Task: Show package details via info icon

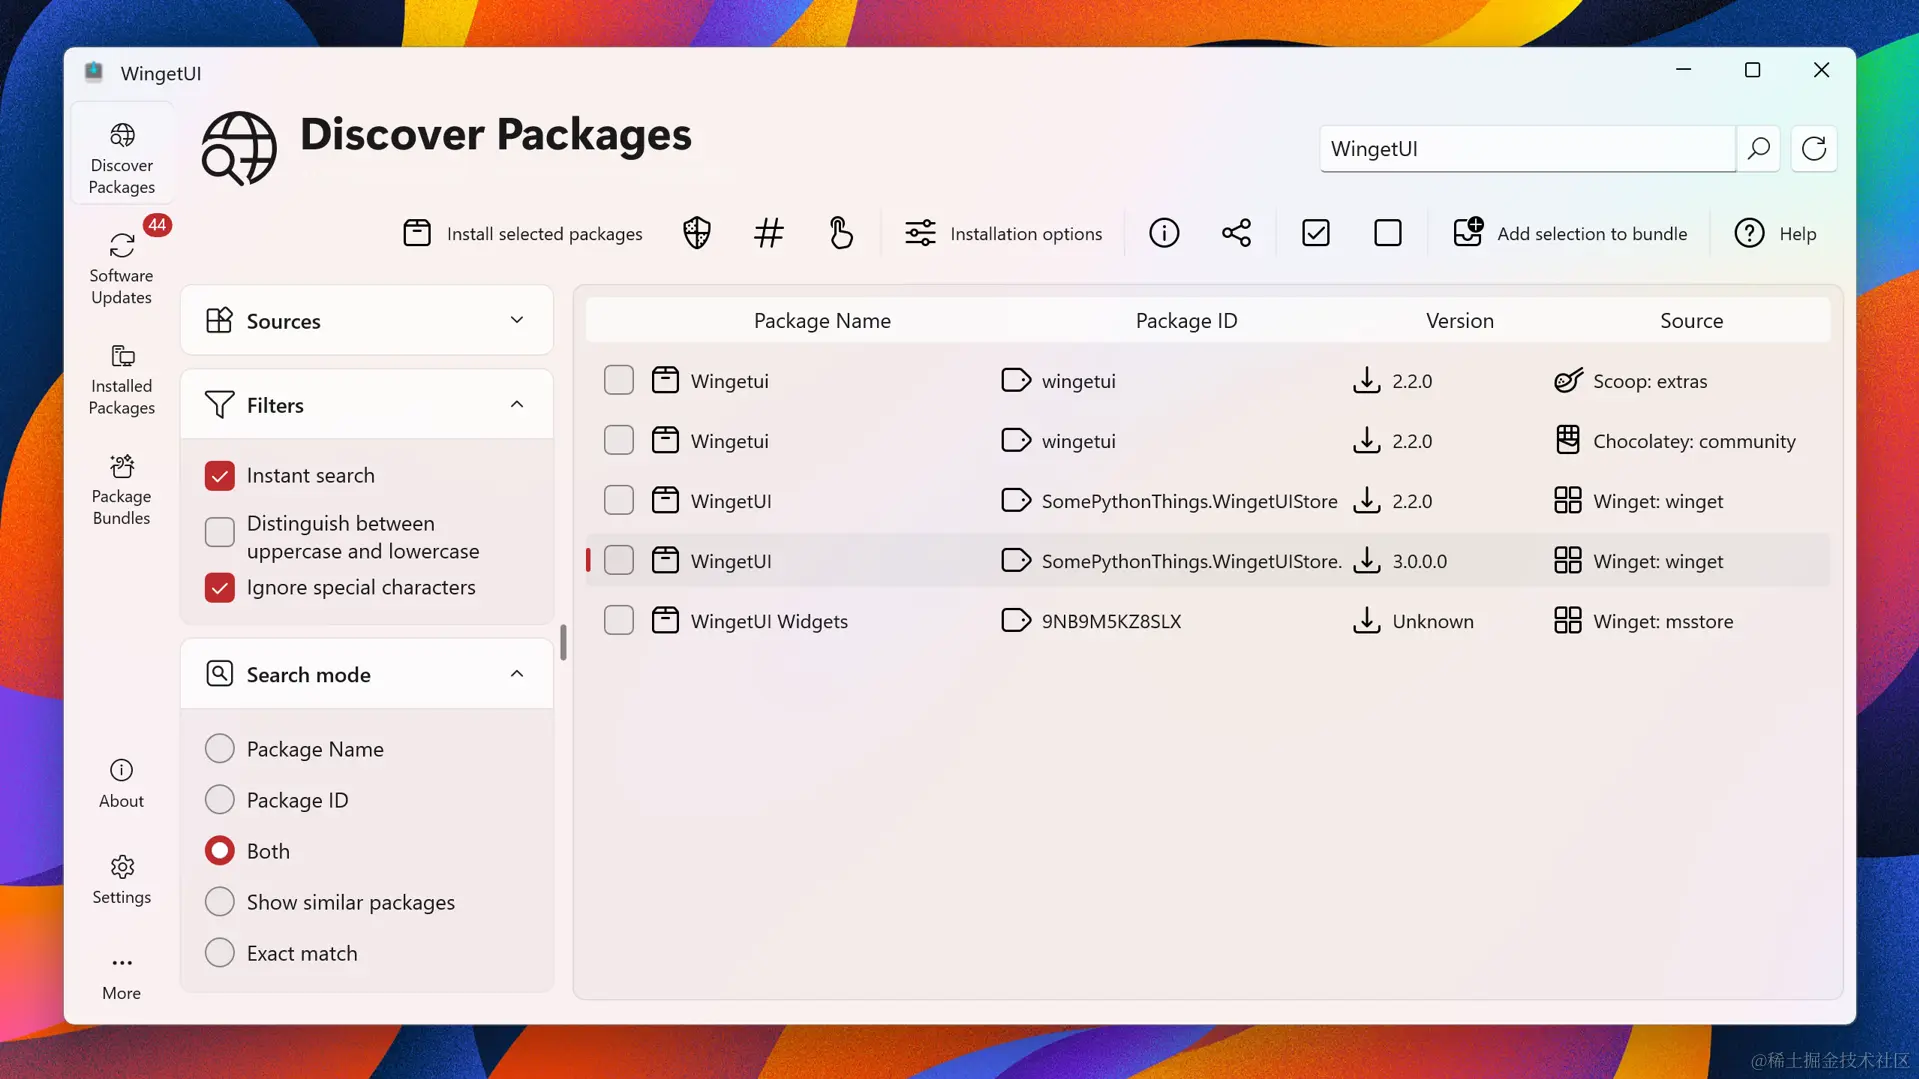Action: pyautogui.click(x=1164, y=233)
